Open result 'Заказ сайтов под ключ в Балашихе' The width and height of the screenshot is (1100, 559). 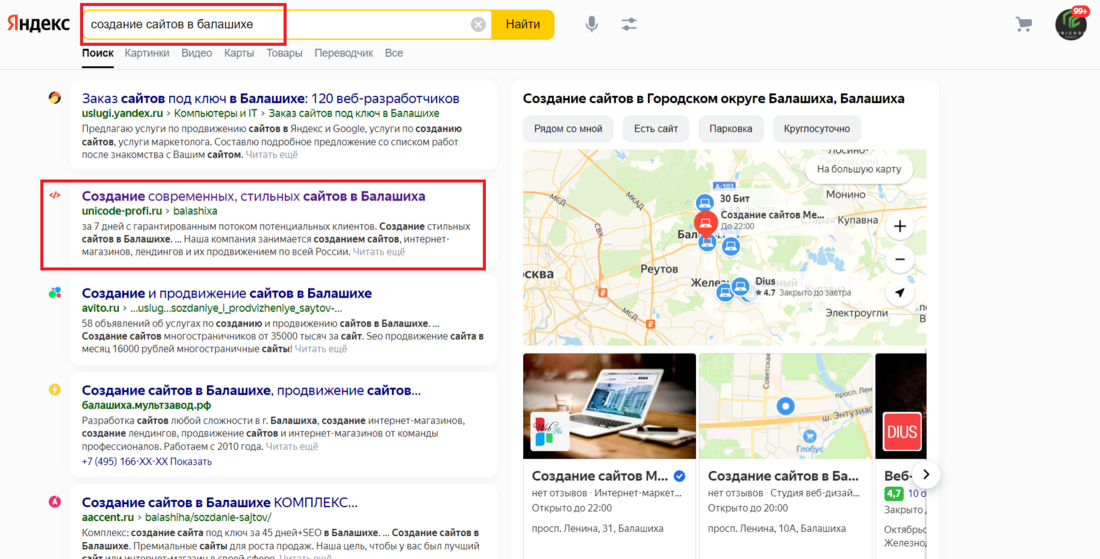[x=271, y=98]
